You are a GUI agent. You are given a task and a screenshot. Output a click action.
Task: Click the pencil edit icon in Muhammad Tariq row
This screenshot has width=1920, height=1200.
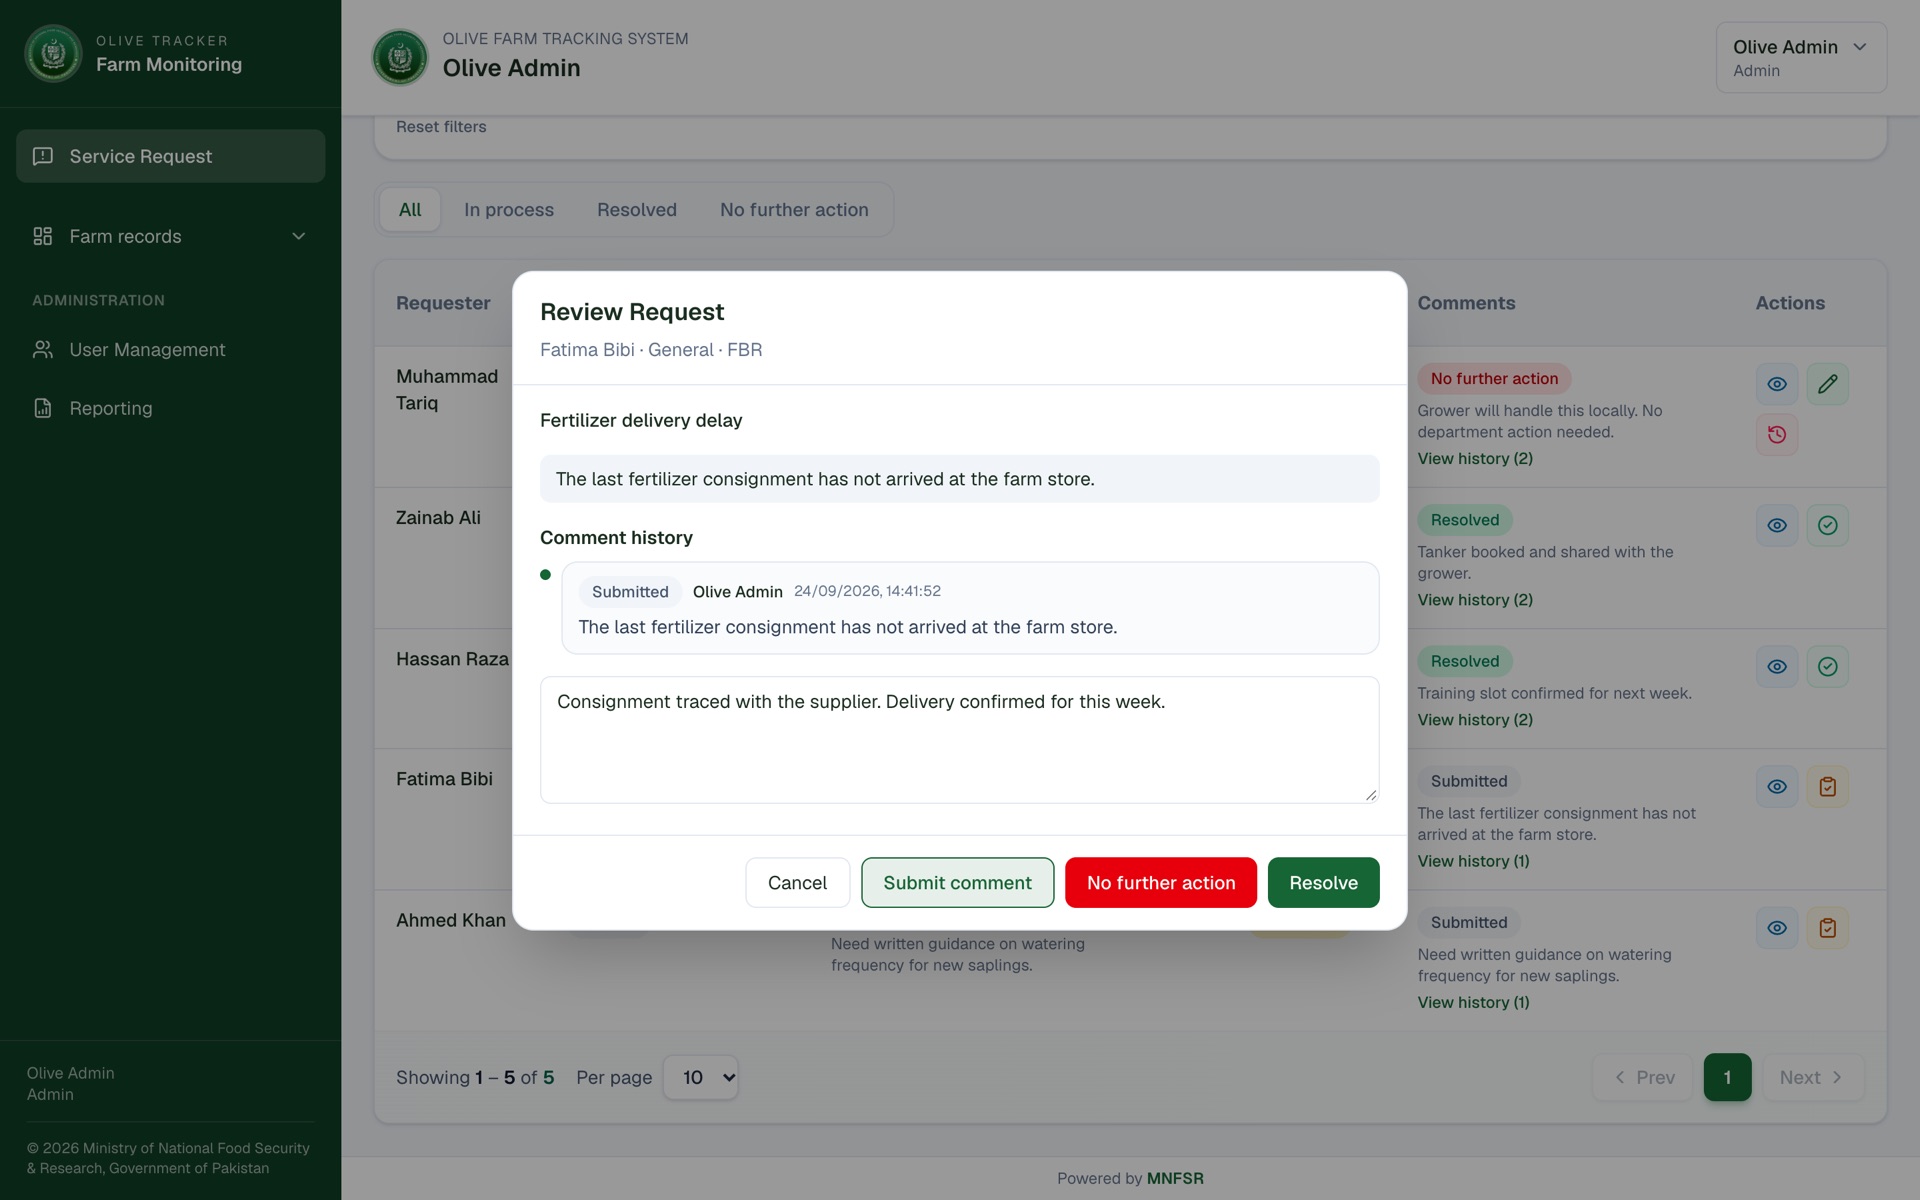click(1827, 384)
